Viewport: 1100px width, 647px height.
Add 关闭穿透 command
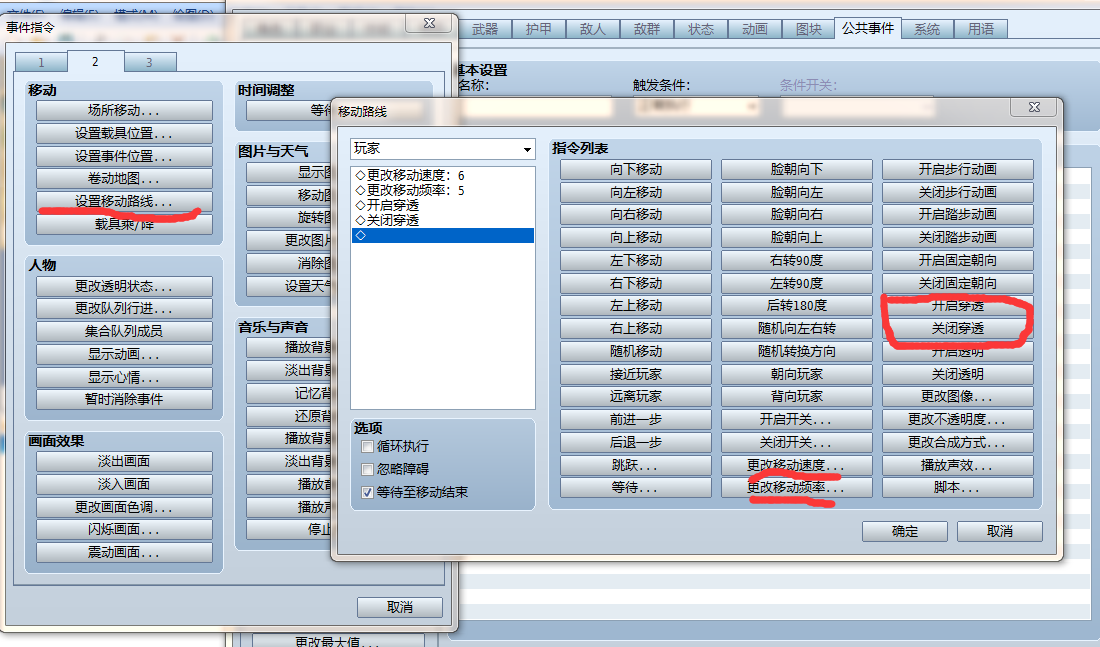click(958, 328)
